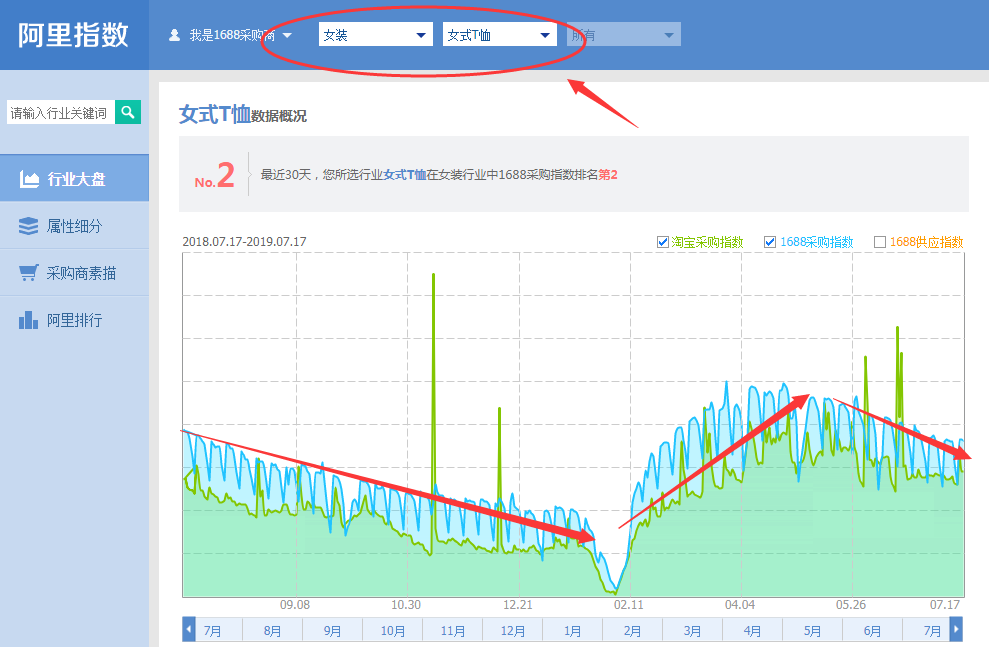Select 8月 on the month timeline
Screen dimensions: 989x647
272,631
